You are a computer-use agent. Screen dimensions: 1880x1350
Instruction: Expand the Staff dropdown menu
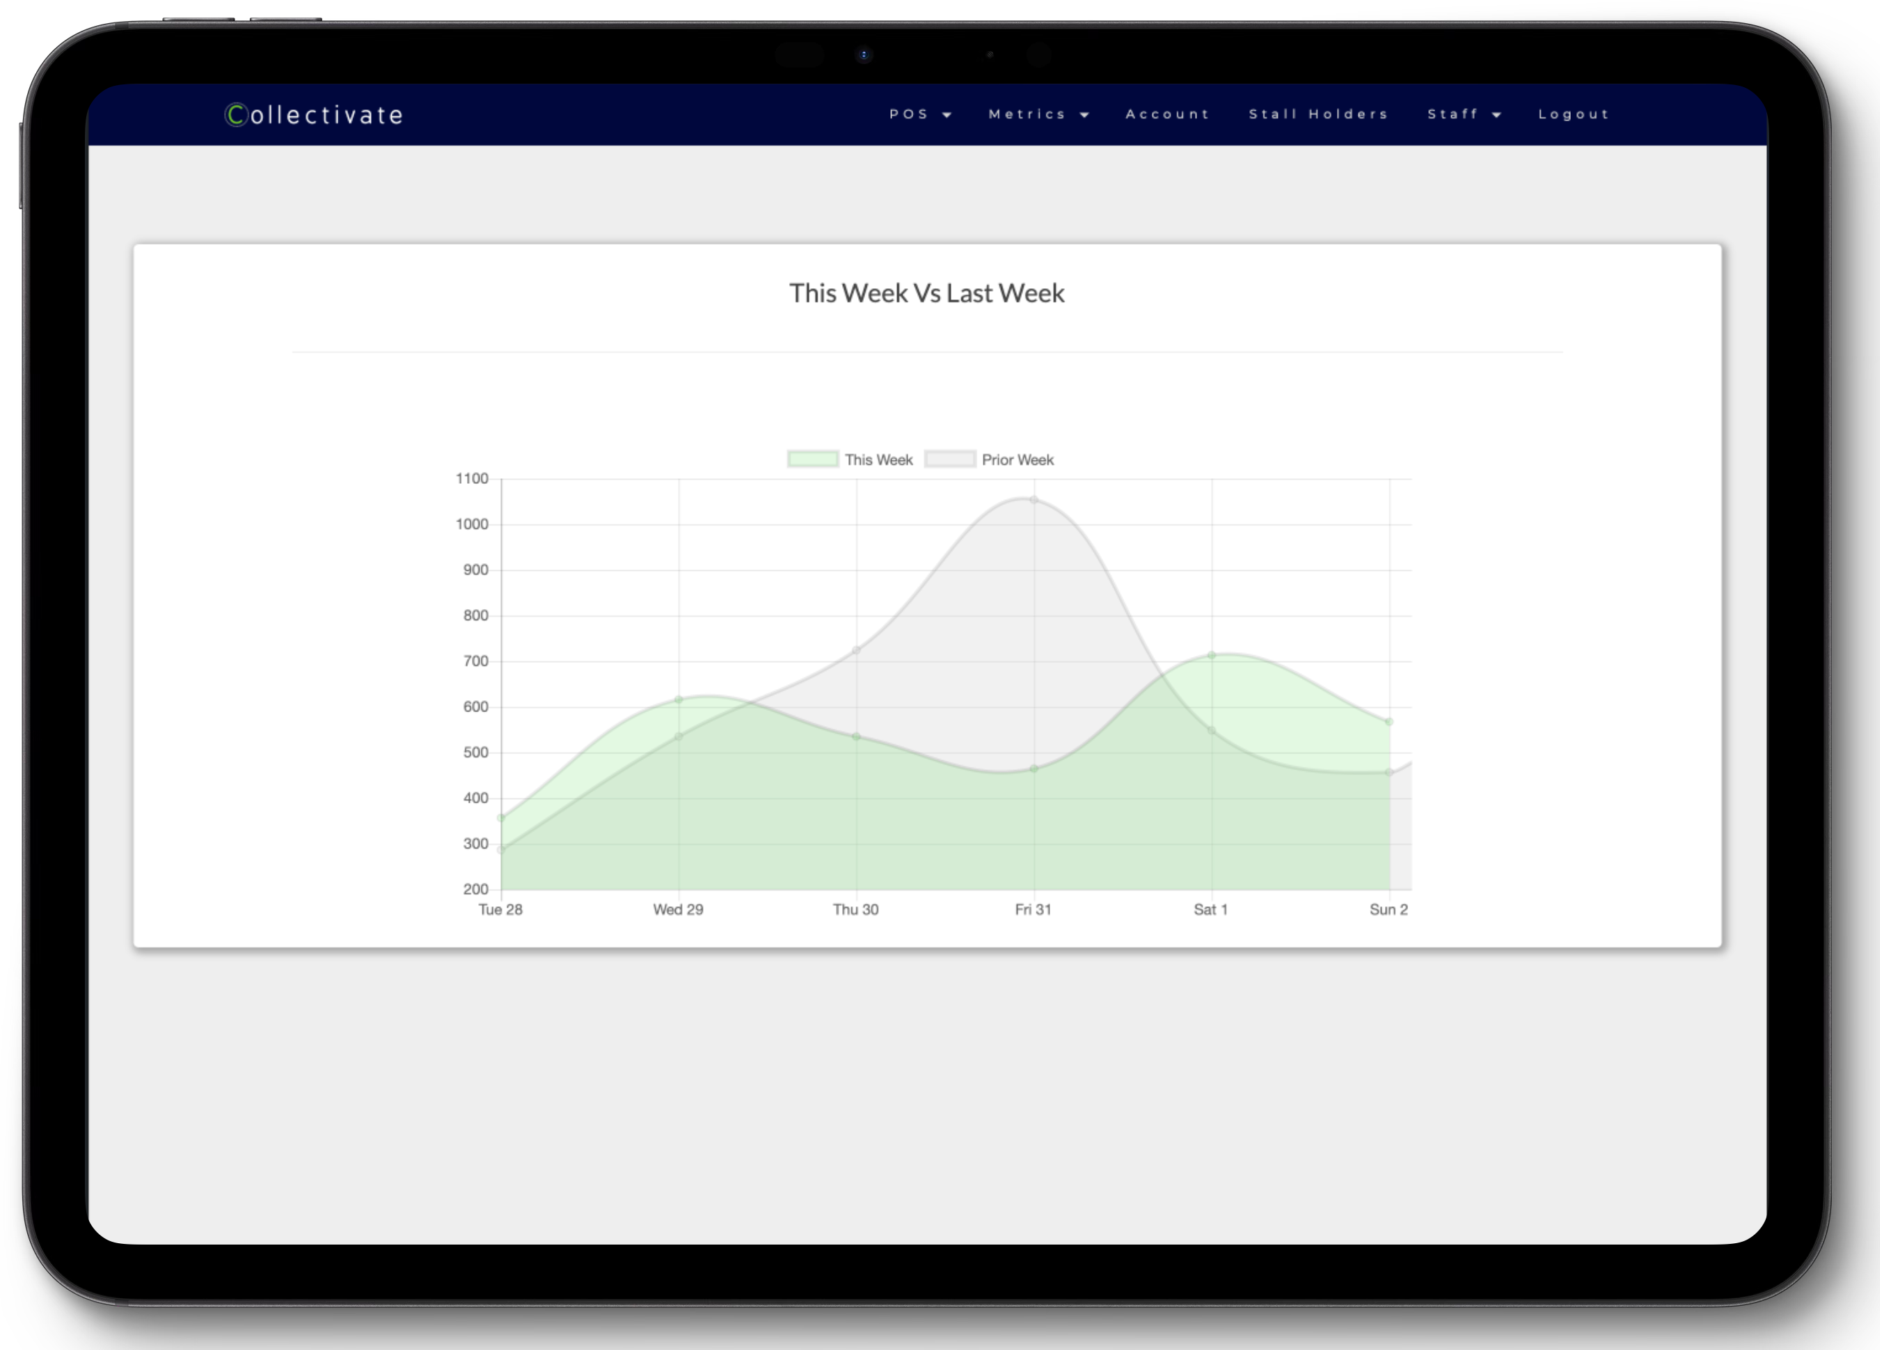tap(1464, 114)
